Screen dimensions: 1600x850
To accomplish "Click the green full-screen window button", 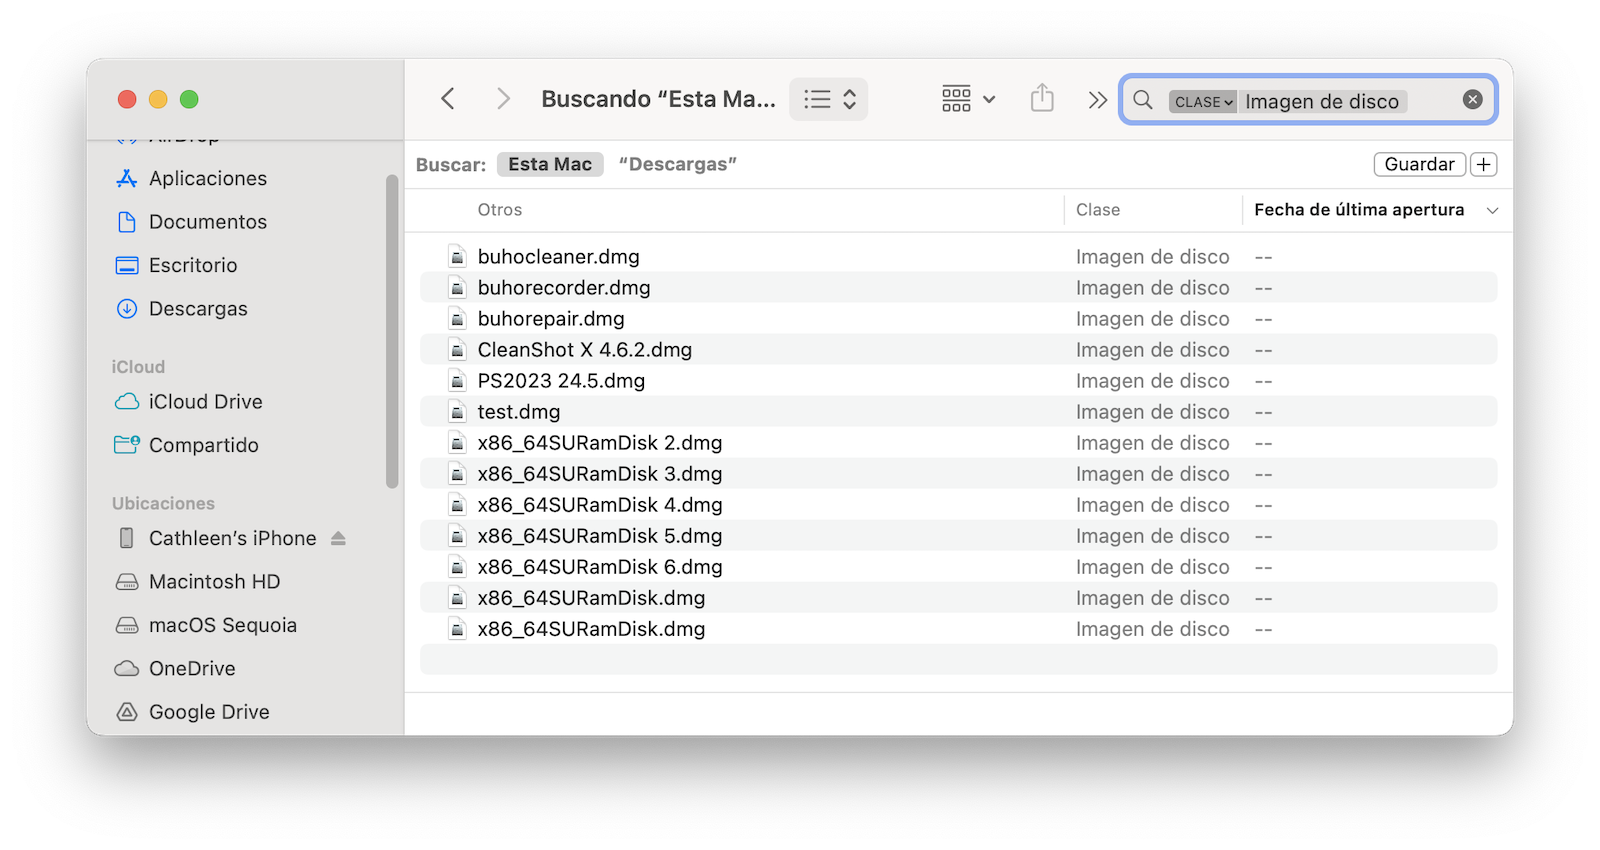I will coord(189,99).
